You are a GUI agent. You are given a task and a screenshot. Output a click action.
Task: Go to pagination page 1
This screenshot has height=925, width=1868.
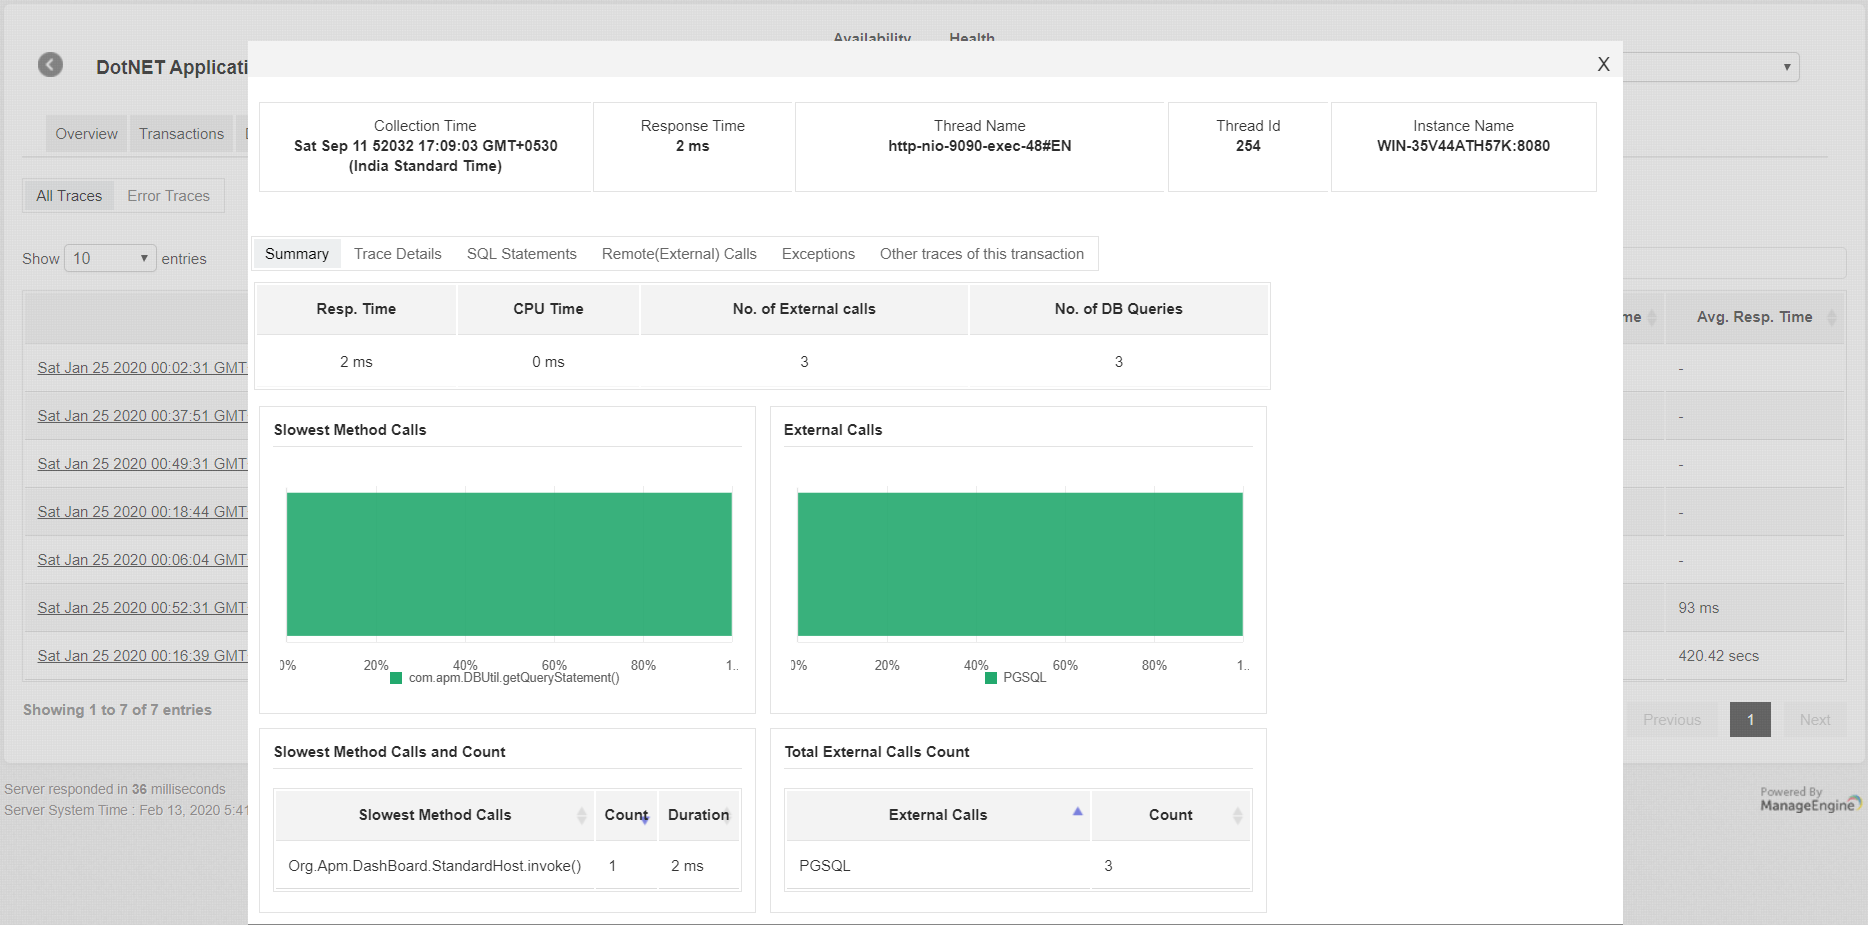pyautogui.click(x=1750, y=720)
